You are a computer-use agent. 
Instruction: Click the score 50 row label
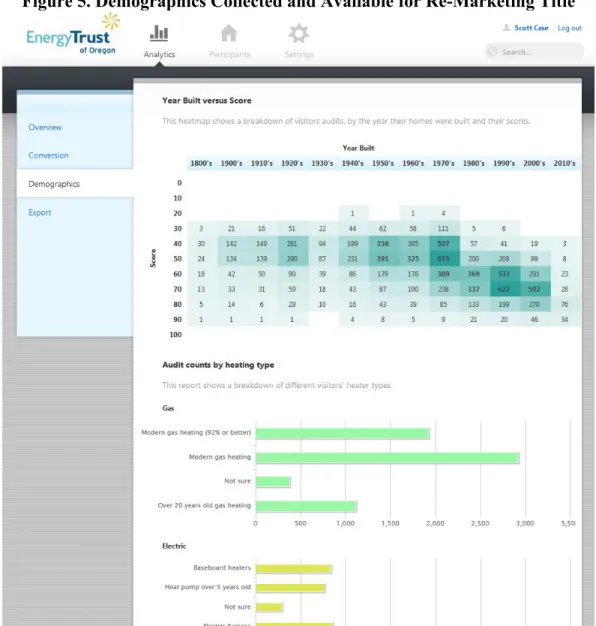(x=178, y=259)
